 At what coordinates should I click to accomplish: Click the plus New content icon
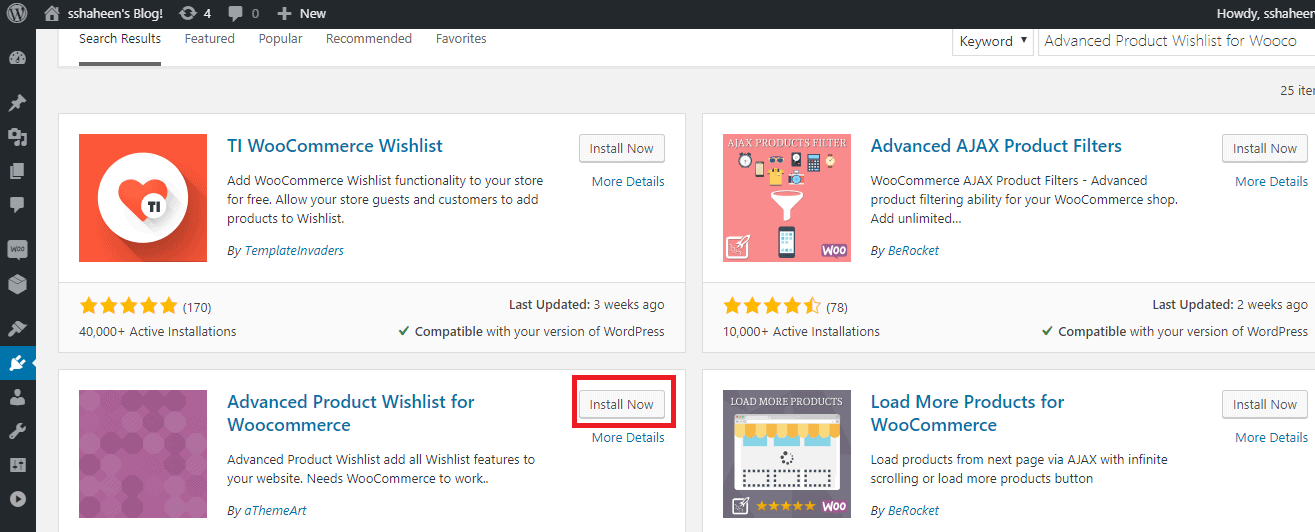click(284, 14)
